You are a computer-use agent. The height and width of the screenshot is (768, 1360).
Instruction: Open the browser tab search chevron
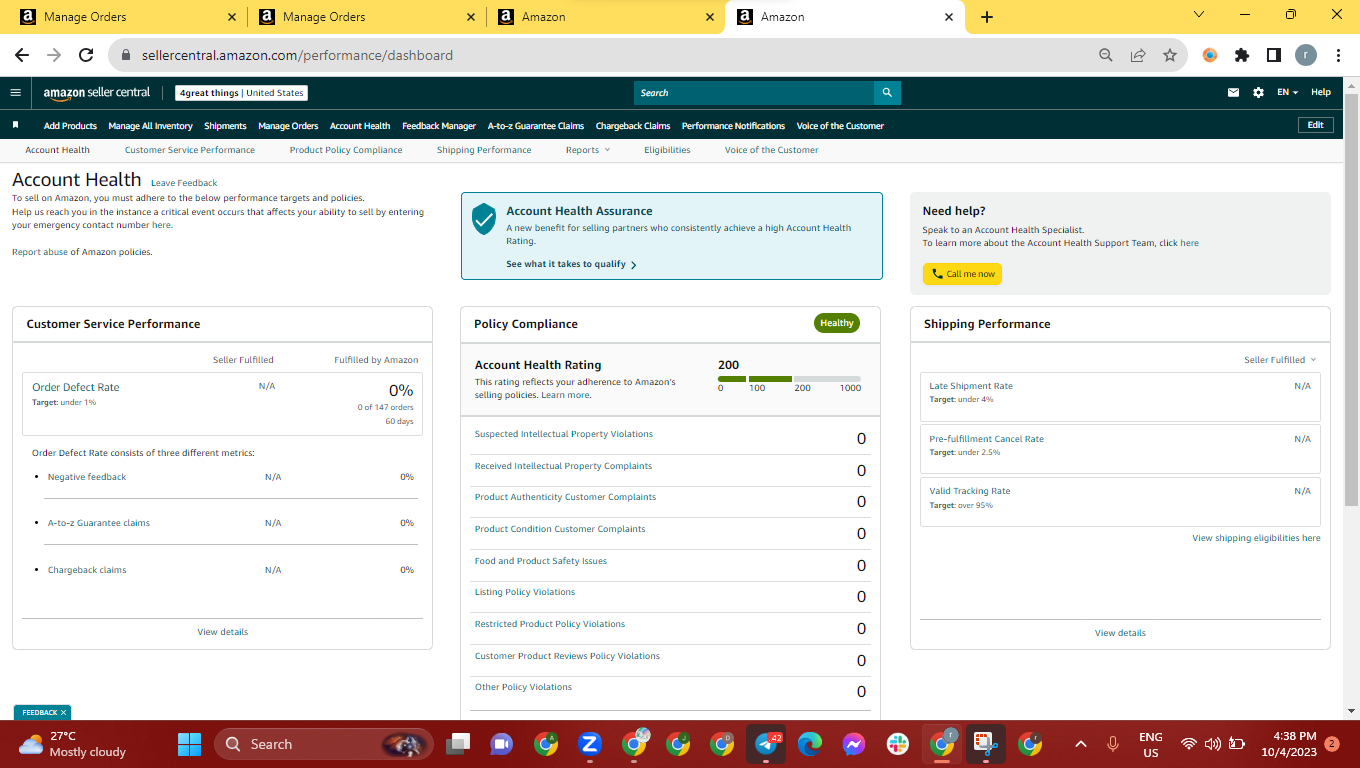click(1200, 15)
